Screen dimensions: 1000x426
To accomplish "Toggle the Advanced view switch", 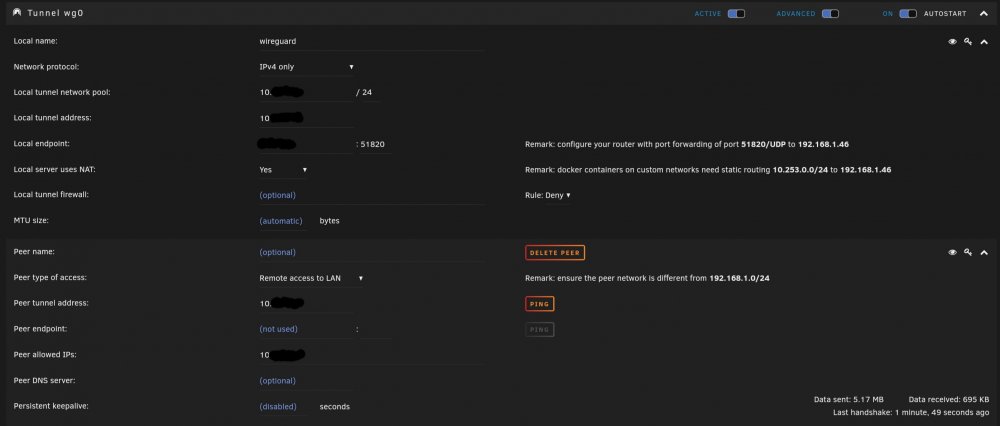I will coord(830,13).
